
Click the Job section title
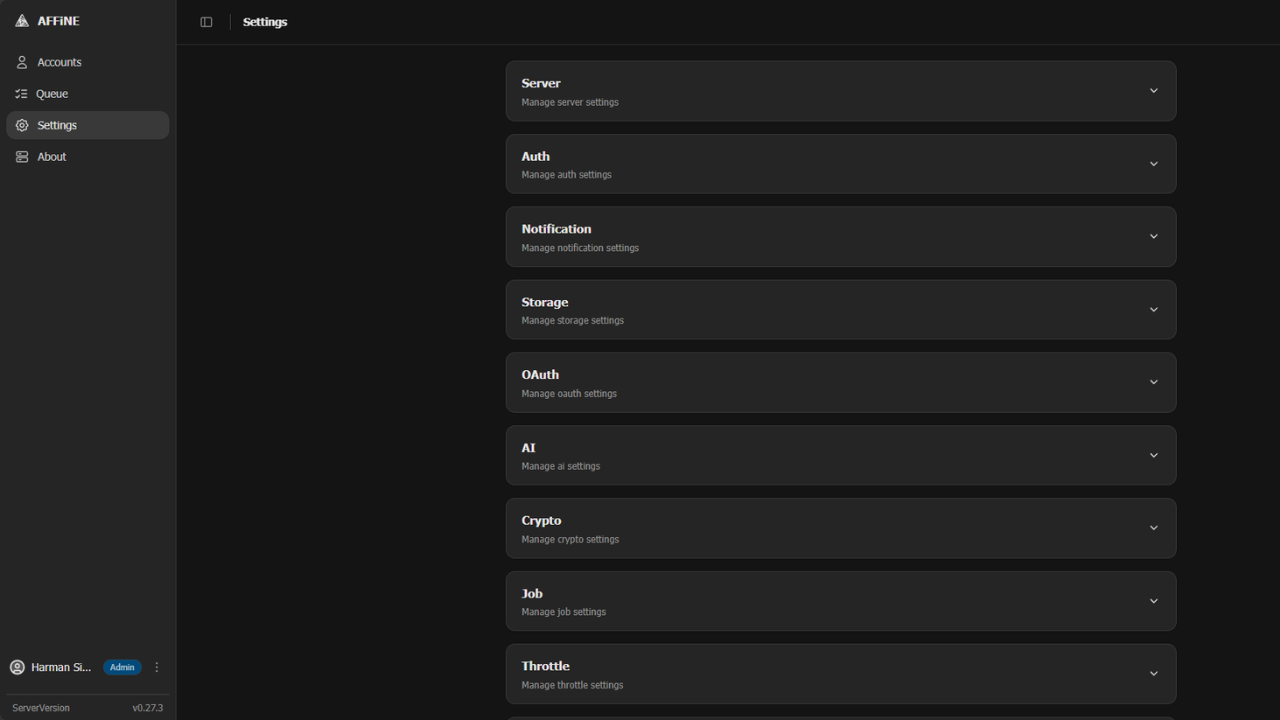(x=532, y=594)
